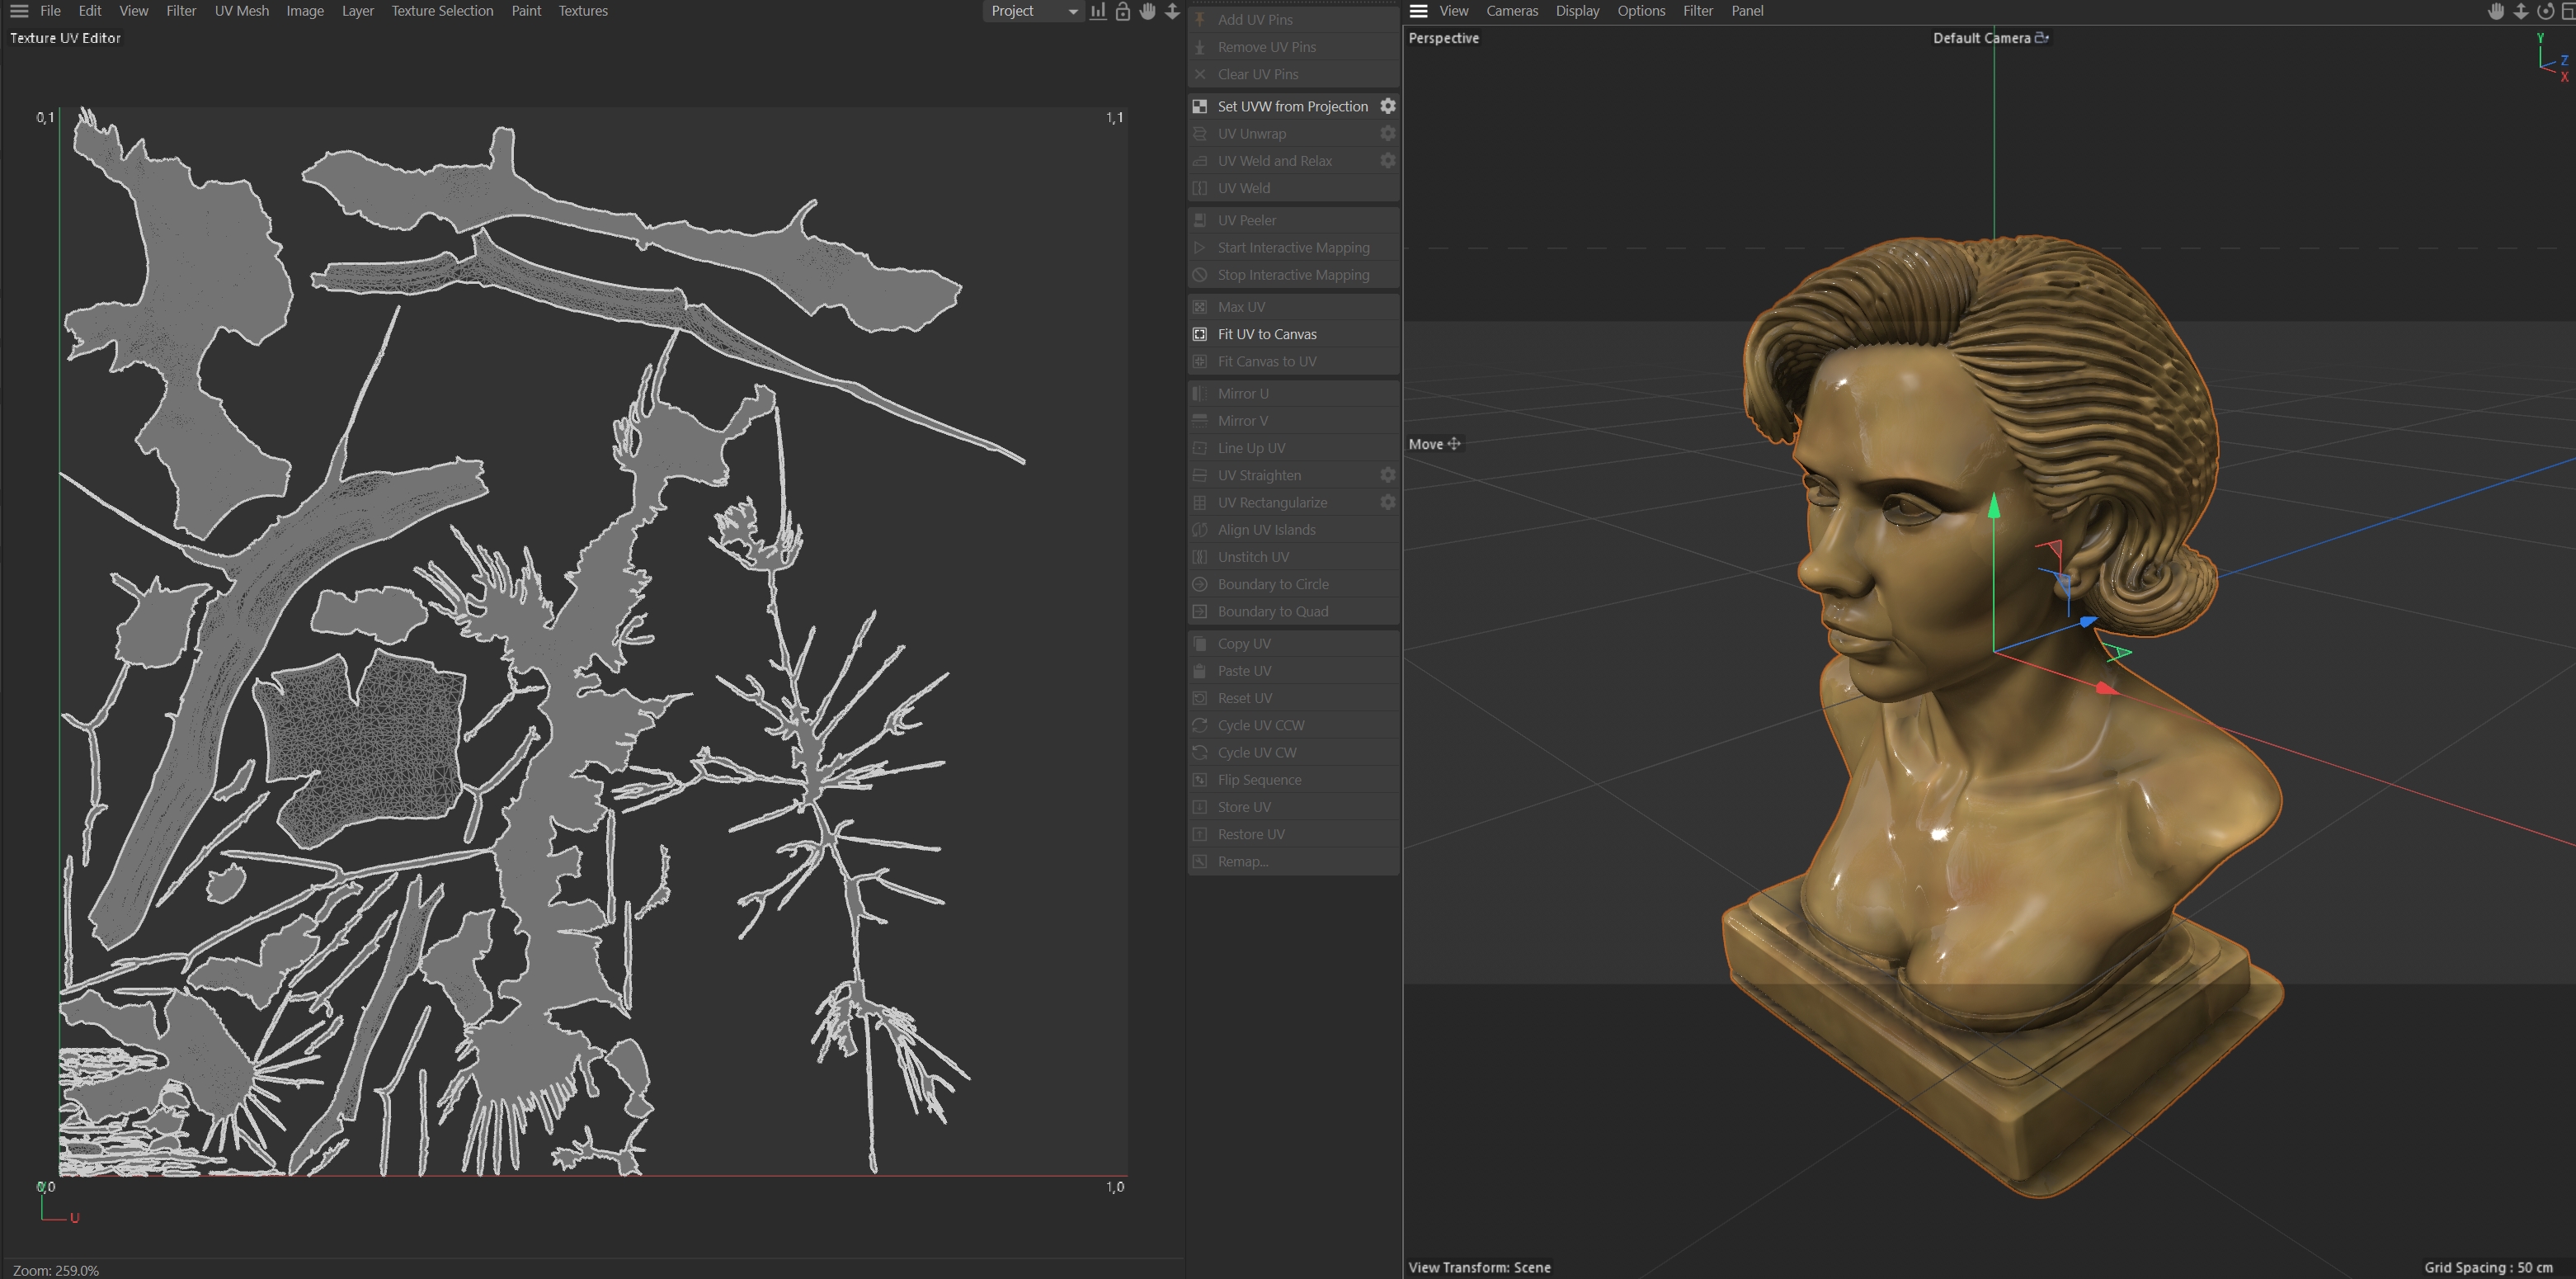The height and width of the screenshot is (1279, 2576).
Task: Click the pan hand icon in UV editor
Action: click(1148, 11)
